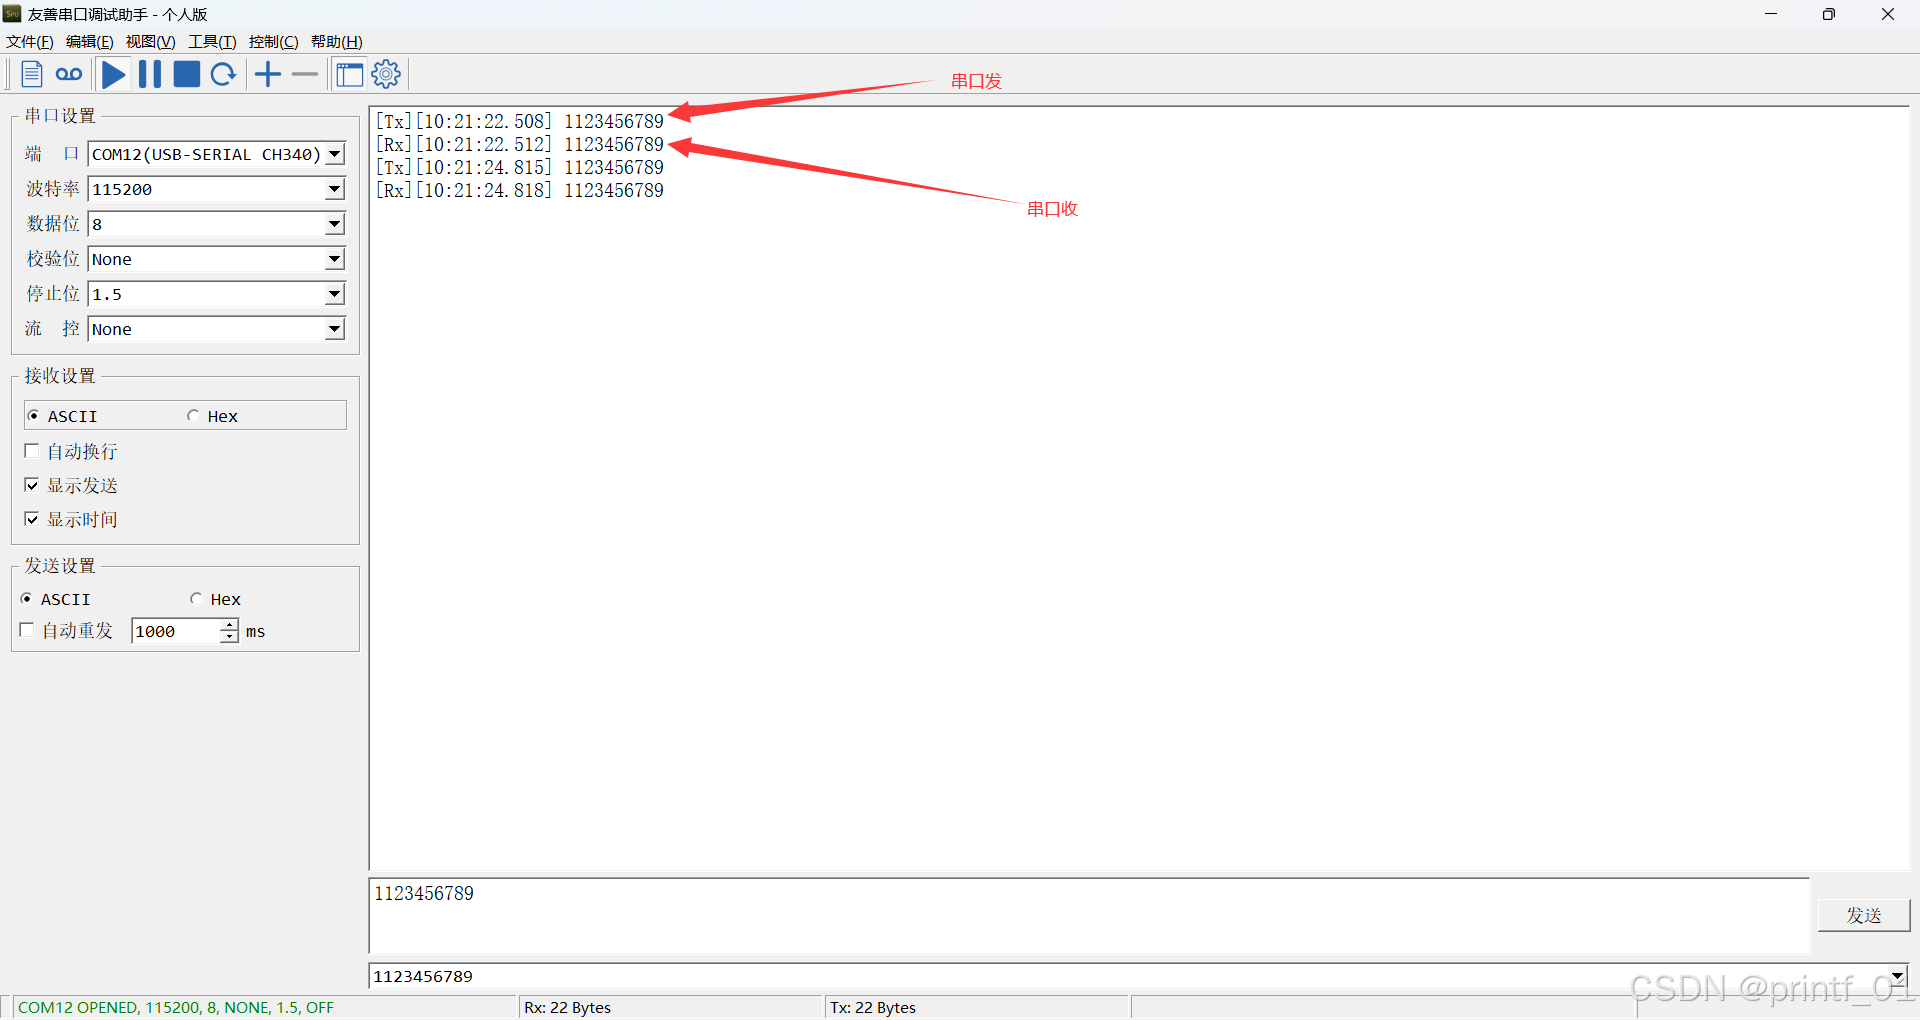The width and height of the screenshot is (1920, 1020).
Task: Click the loopback infinity icon in toolbar
Action: click(69, 74)
